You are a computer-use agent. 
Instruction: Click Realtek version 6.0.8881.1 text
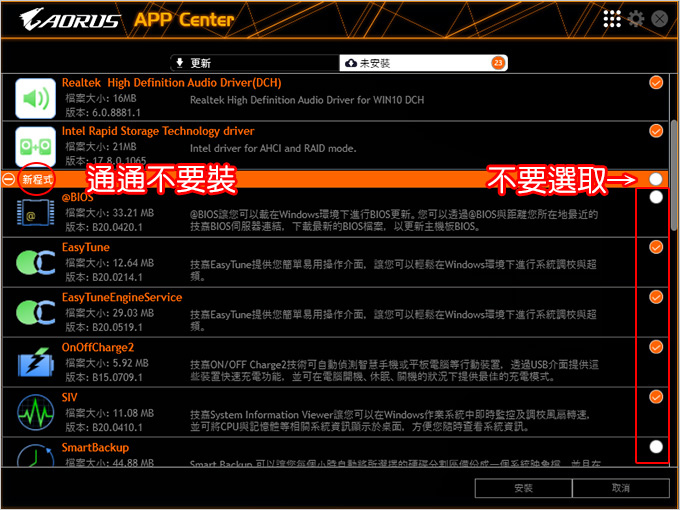click(x=103, y=113)
